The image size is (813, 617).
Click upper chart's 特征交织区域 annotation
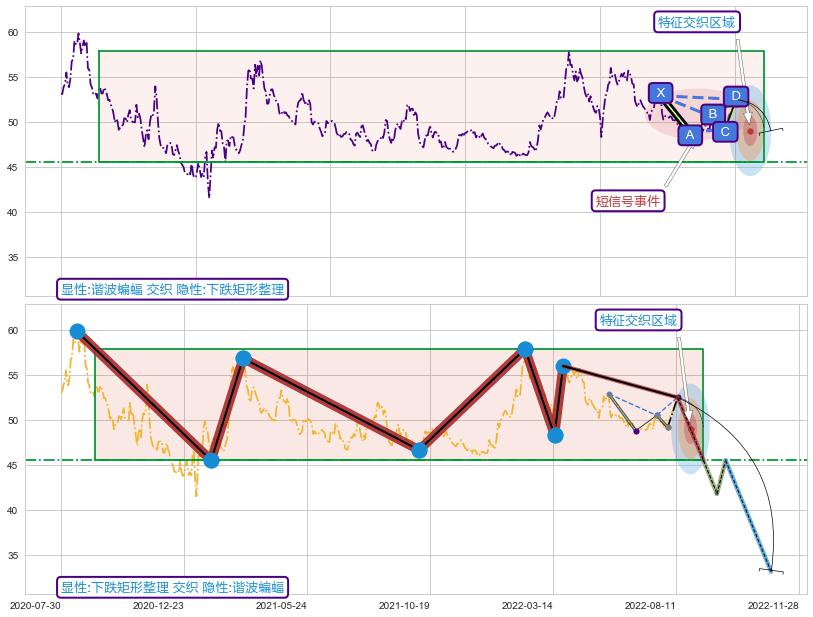click(698, 22)
